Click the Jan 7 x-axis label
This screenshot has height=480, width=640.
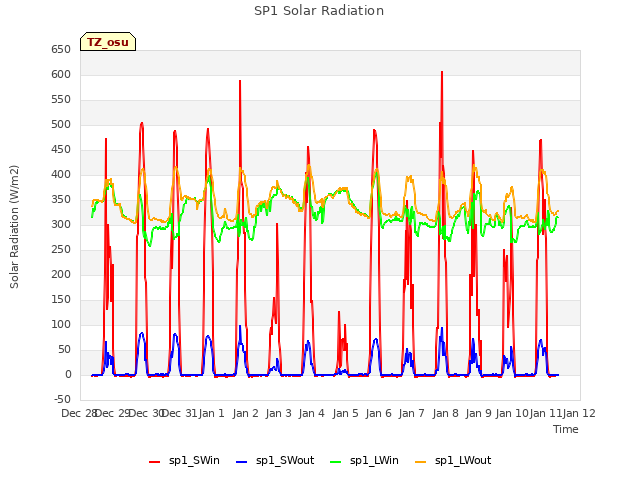point(412,413)
